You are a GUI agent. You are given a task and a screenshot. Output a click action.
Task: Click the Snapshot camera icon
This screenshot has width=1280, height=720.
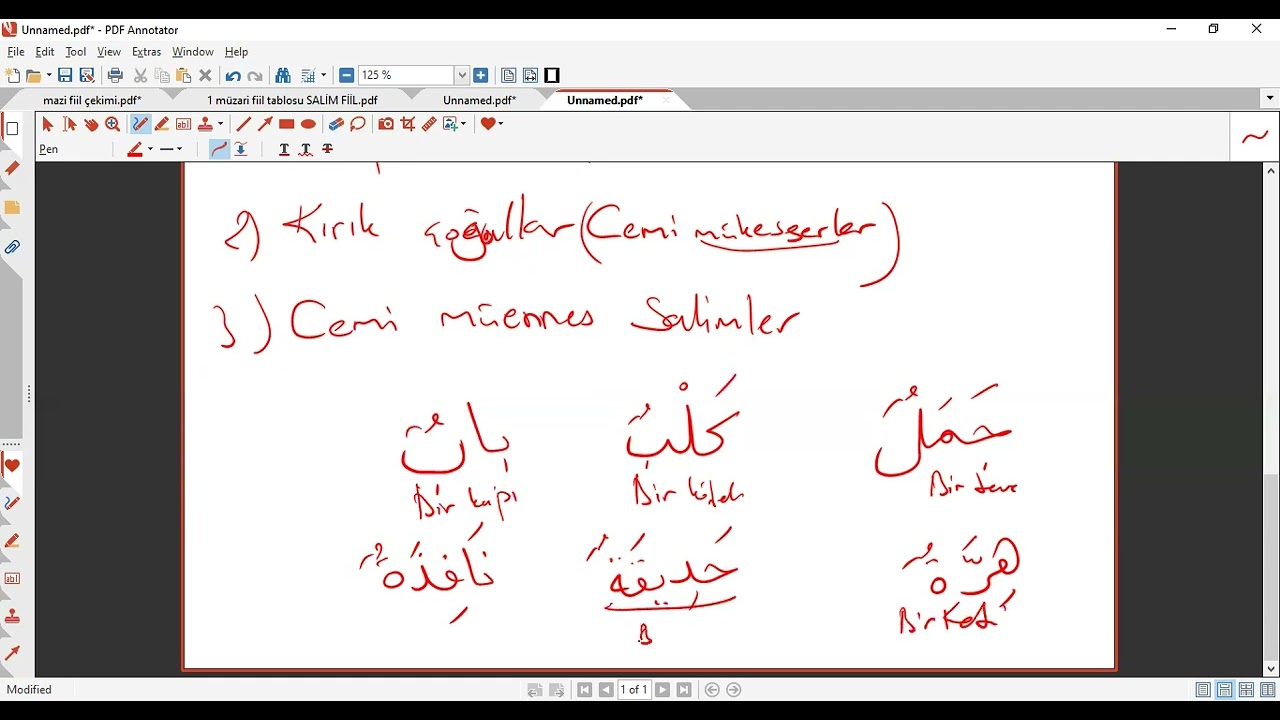[386, 124]
